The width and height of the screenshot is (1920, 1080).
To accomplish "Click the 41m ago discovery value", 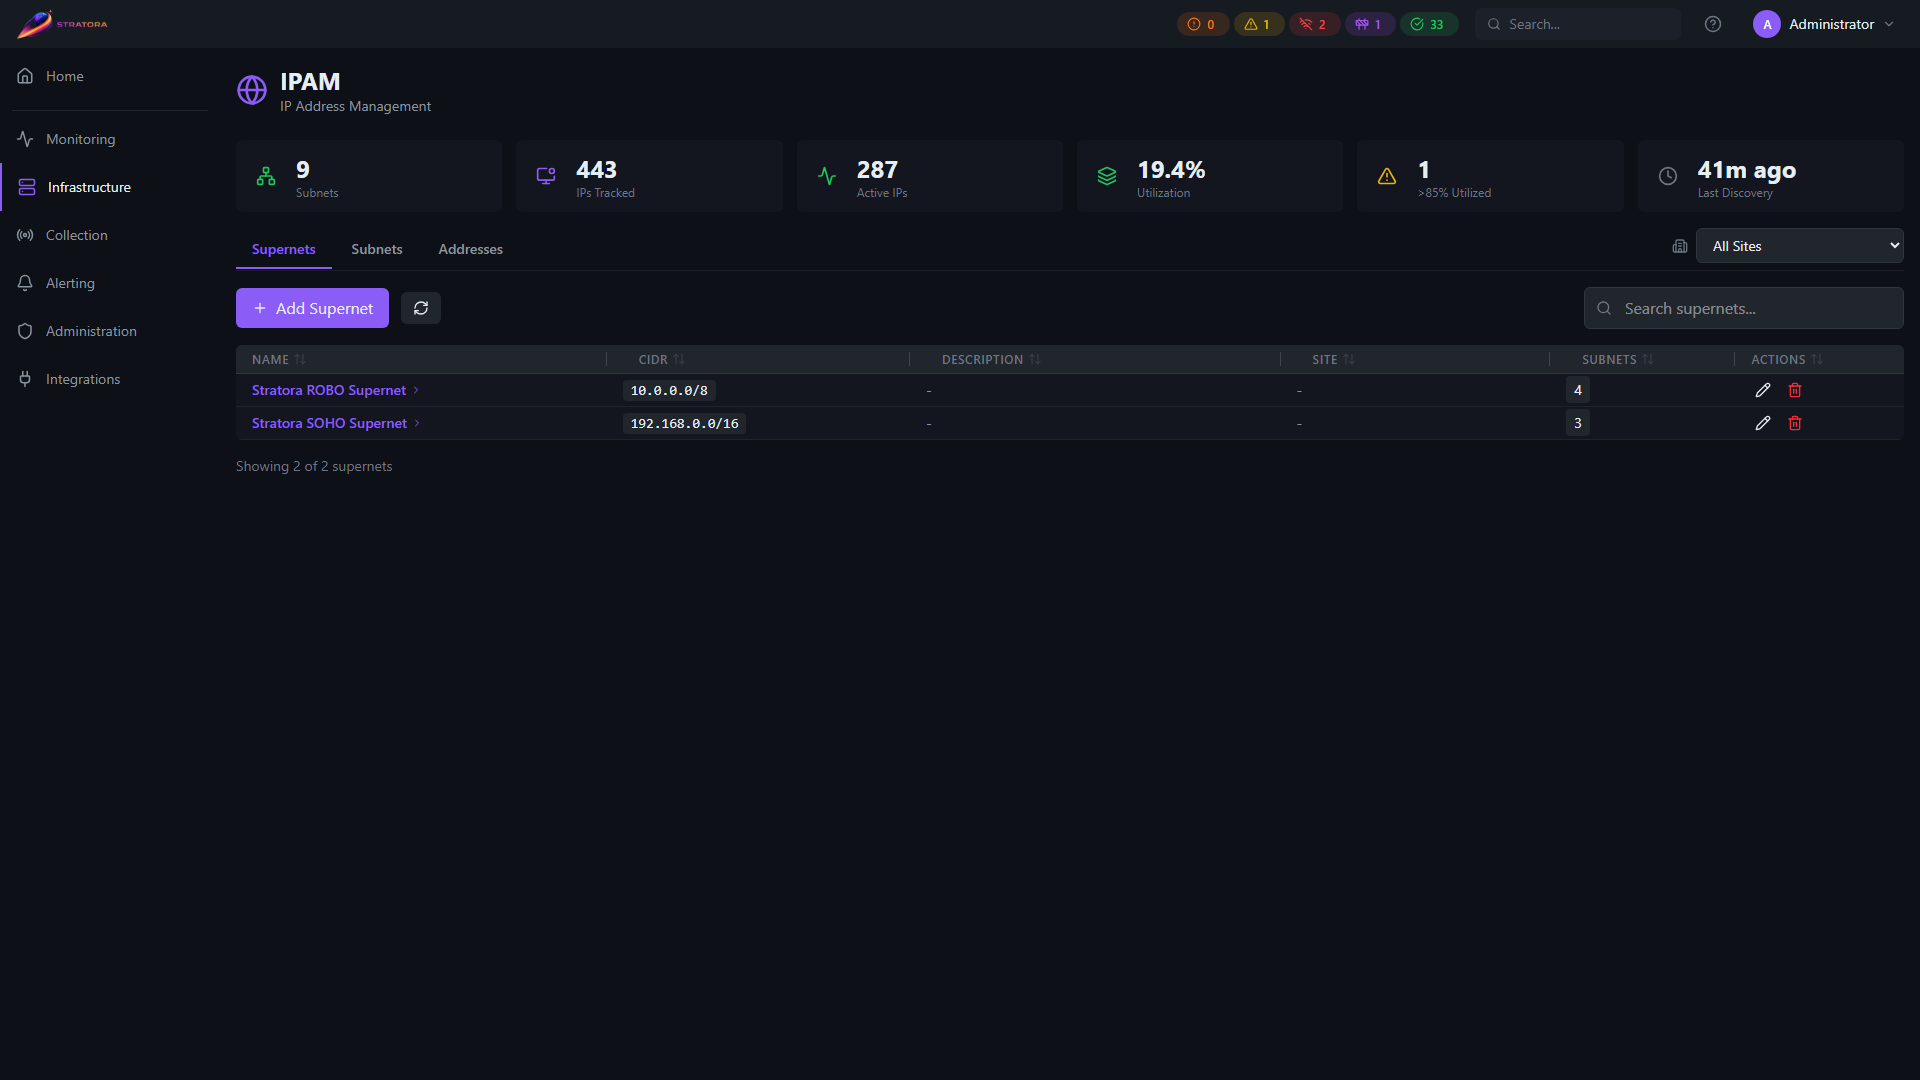I will pos(1746,170).
